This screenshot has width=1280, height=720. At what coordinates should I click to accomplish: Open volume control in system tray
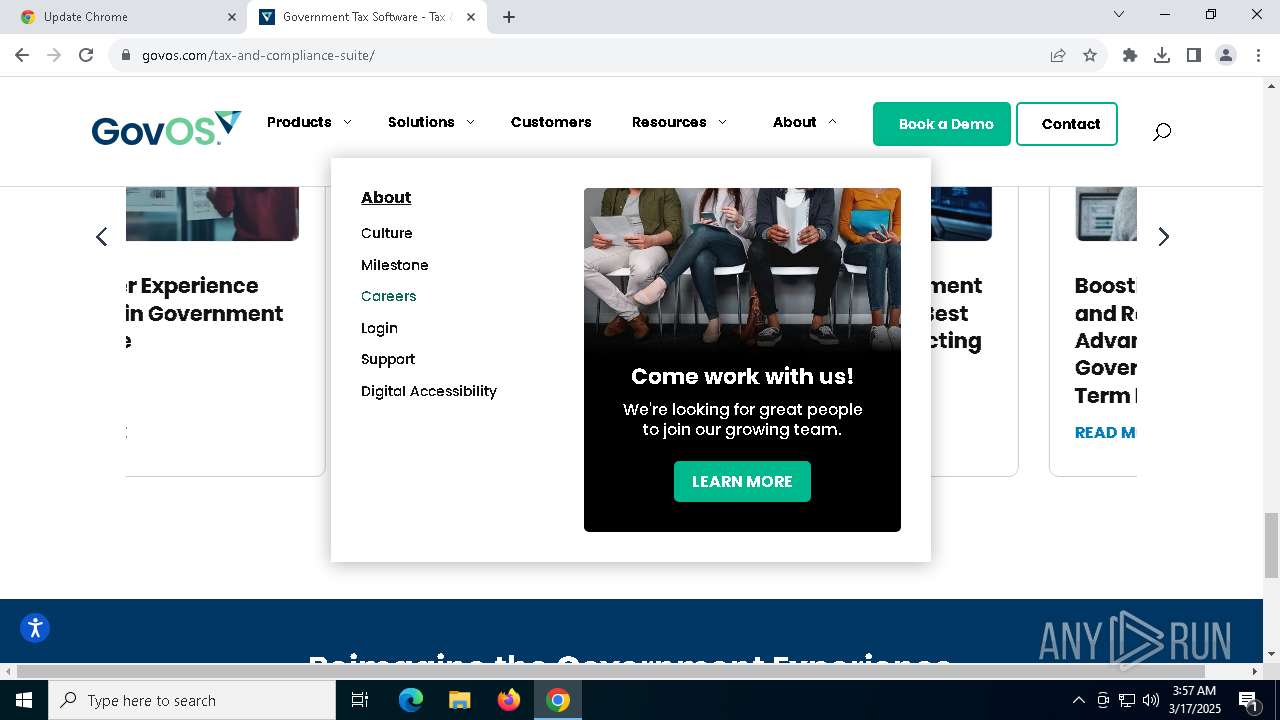(1151, 700)
